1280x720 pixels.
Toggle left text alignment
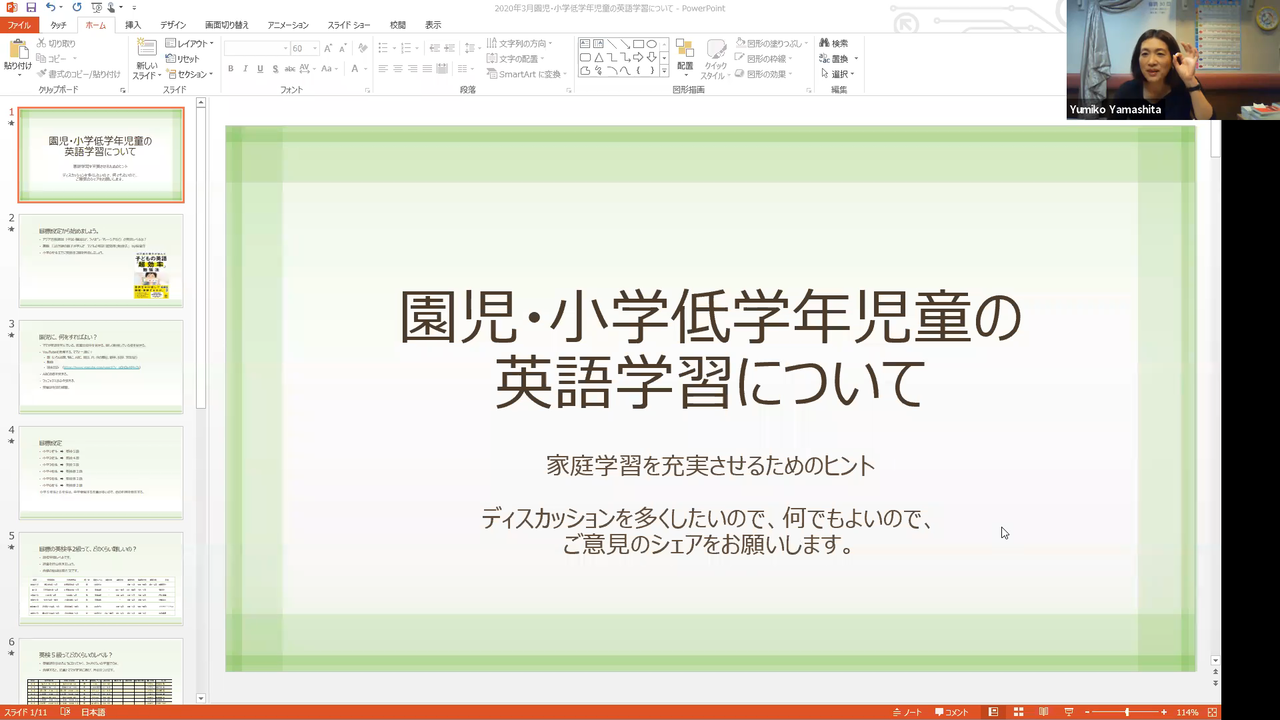tap(383, 69)
